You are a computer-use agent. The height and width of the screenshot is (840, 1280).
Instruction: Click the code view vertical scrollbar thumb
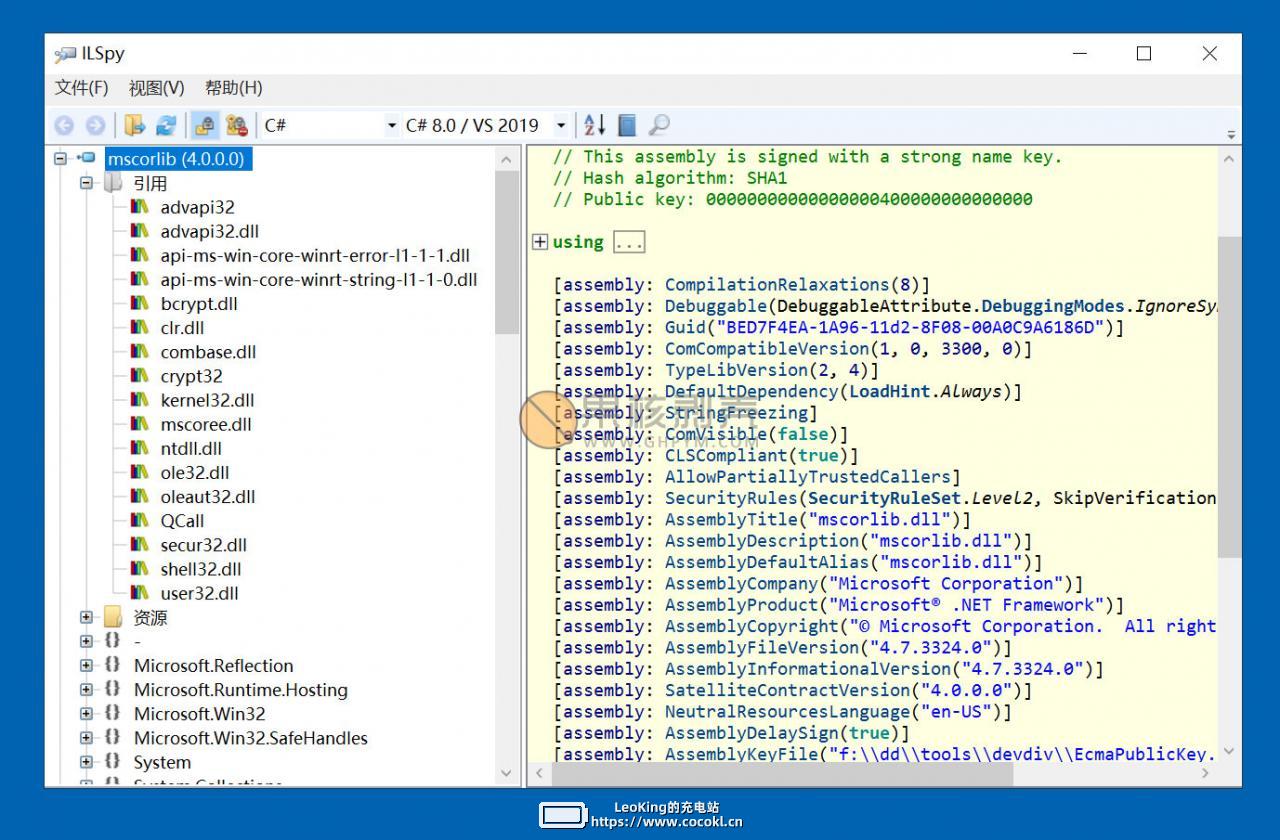(x=1229, y=397)
